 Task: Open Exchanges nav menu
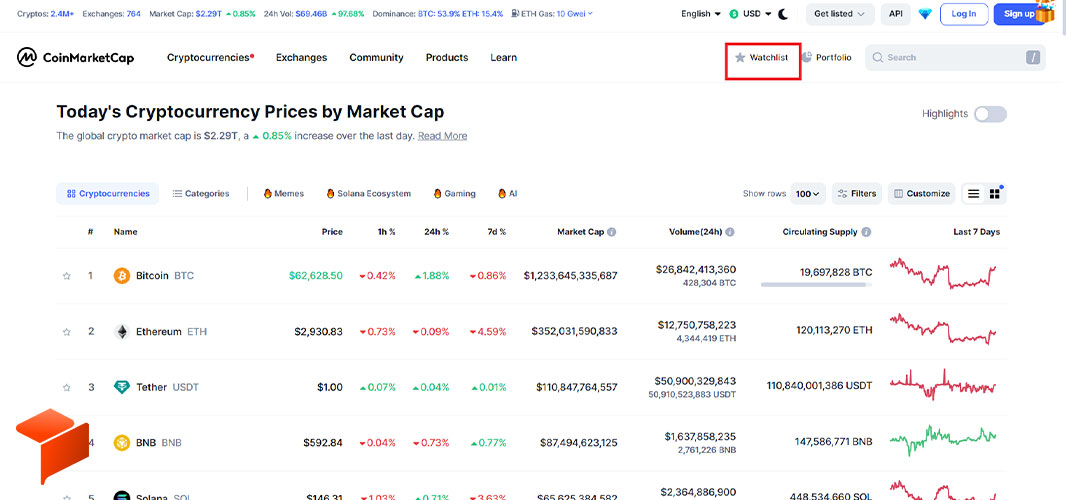coord(301,58)
